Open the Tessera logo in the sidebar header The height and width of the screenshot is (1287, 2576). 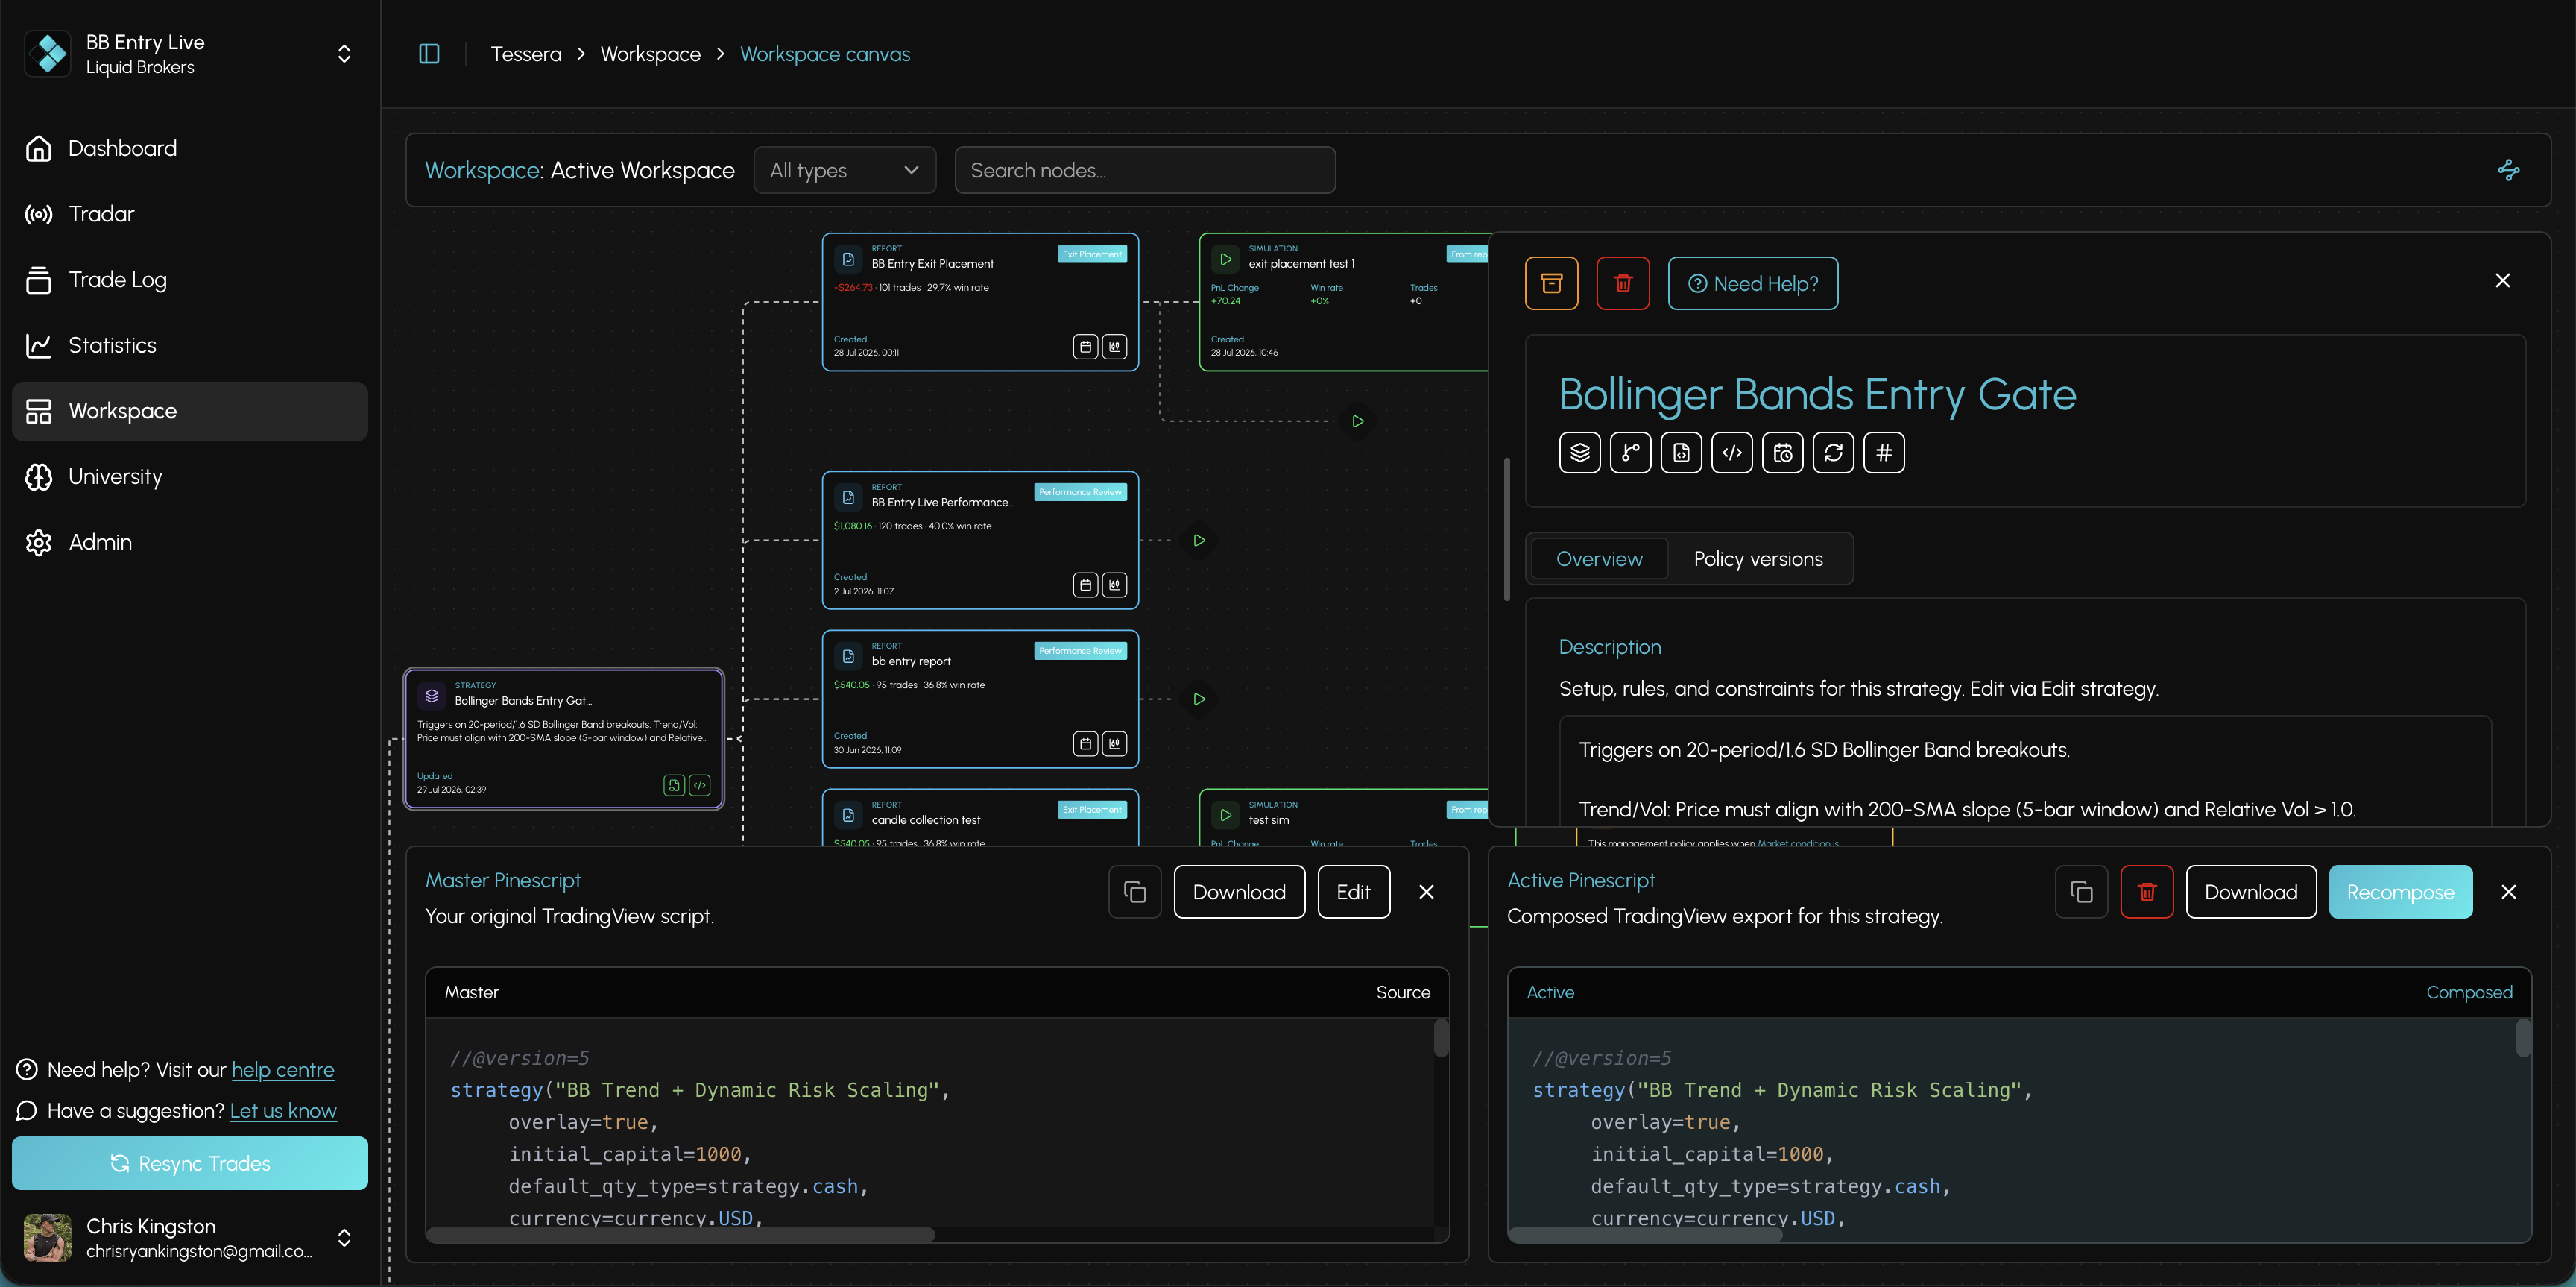(x=48, y=54)
